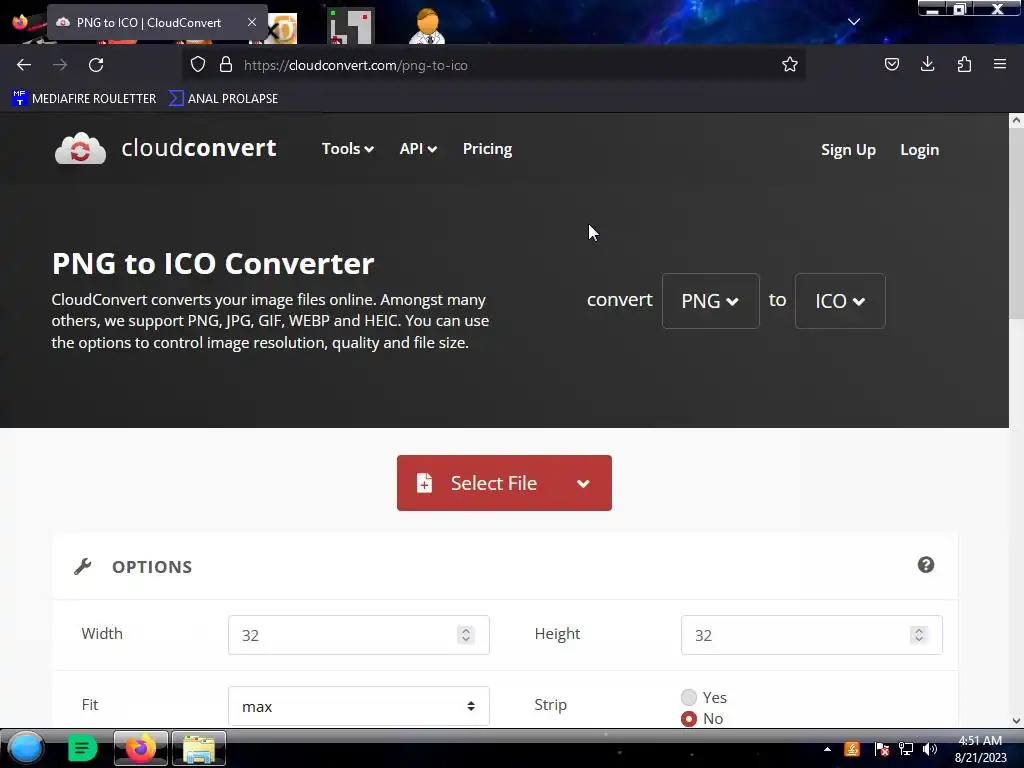Open the Firefox downloads panel
This screenshot has height=768, width=1024.
click(927, 64)
